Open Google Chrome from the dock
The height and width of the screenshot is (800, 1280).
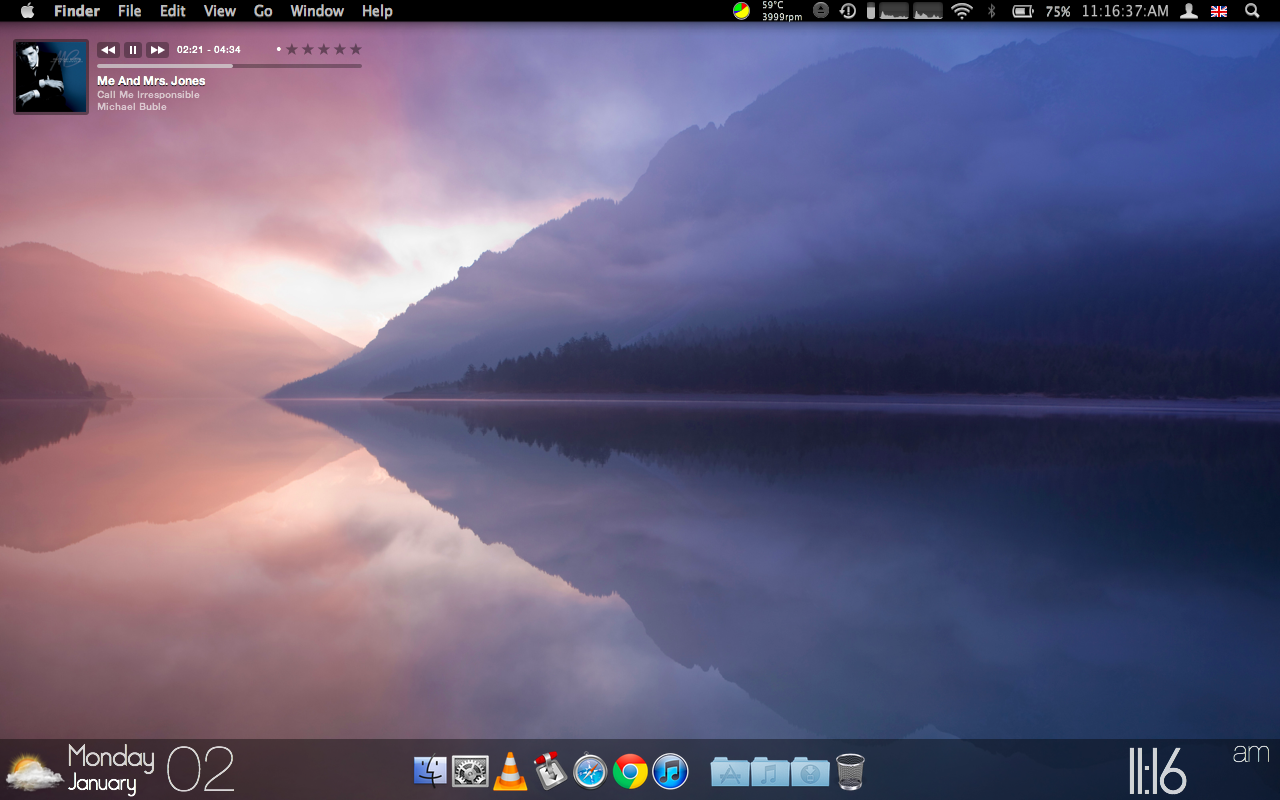(630, 771)
